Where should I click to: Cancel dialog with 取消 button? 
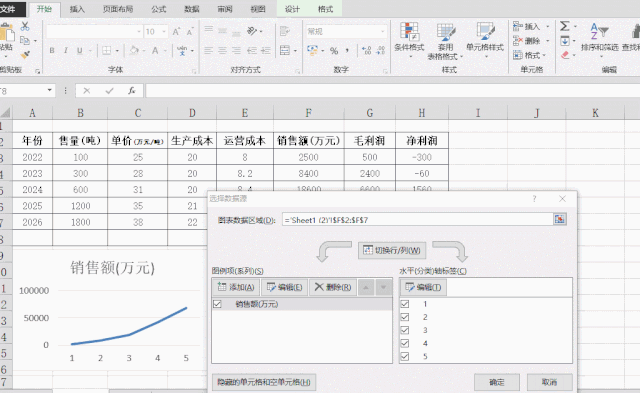549,382
